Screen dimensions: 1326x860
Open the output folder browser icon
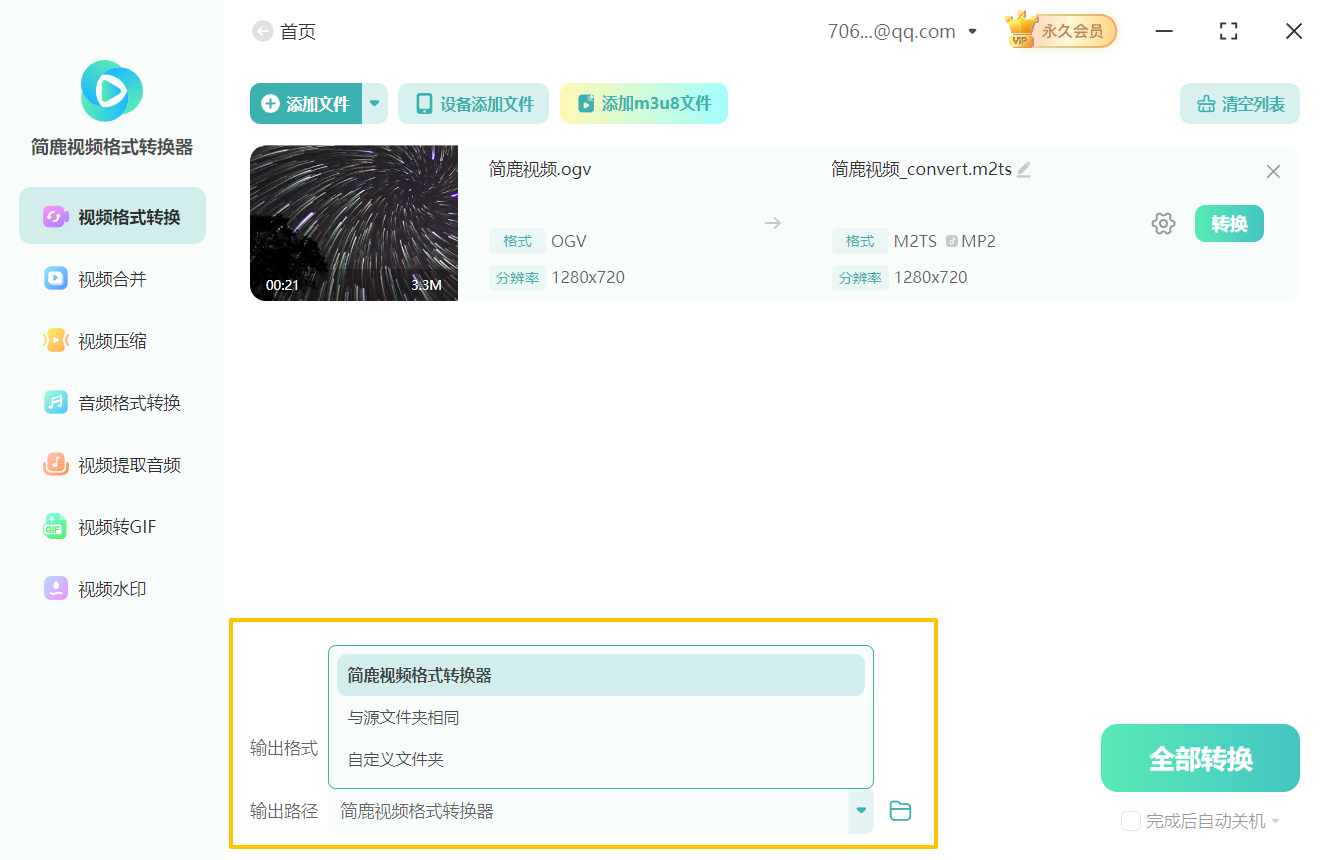(x=899, y=811)
